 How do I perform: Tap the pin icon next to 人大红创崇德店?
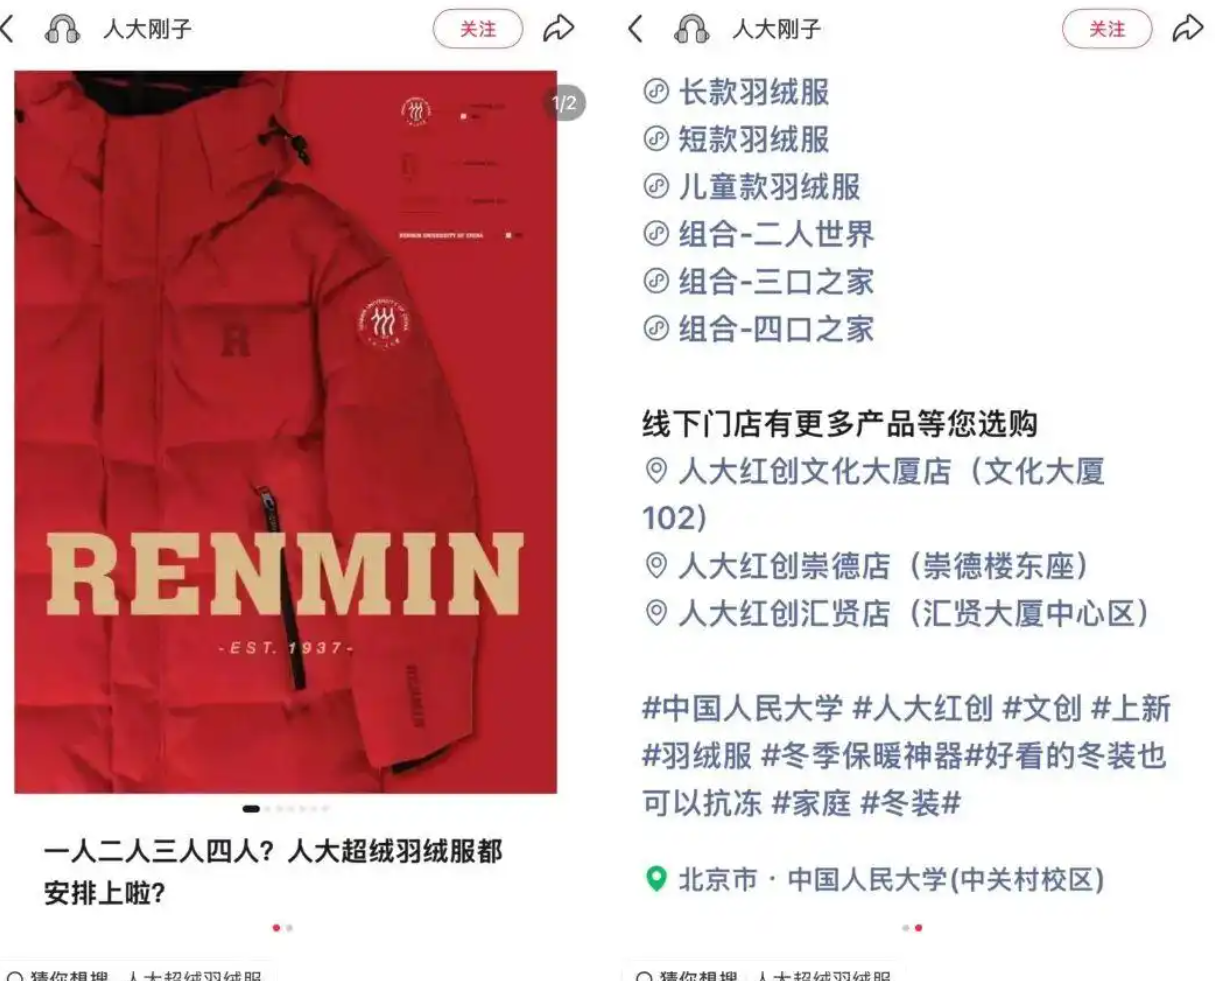click(656, 566)
